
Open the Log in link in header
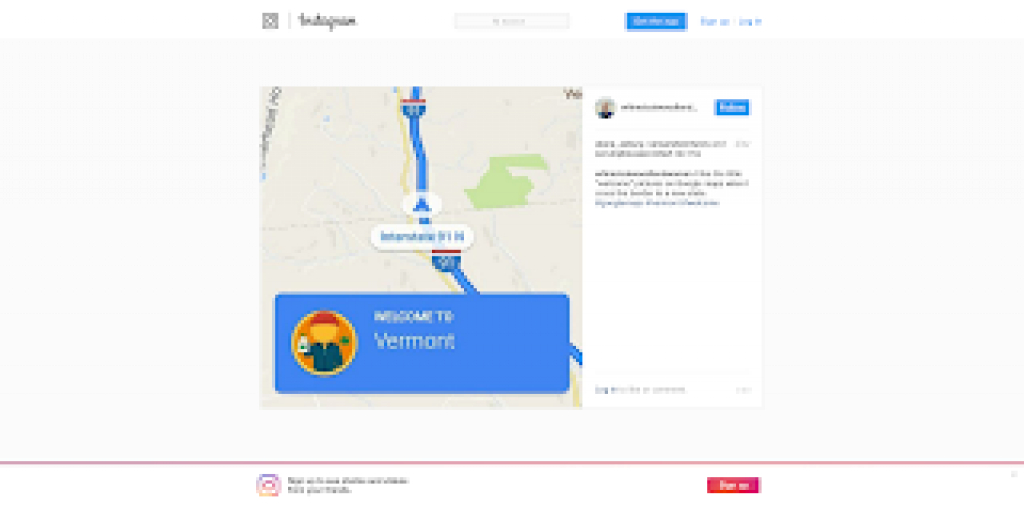(x=750, y=22)
